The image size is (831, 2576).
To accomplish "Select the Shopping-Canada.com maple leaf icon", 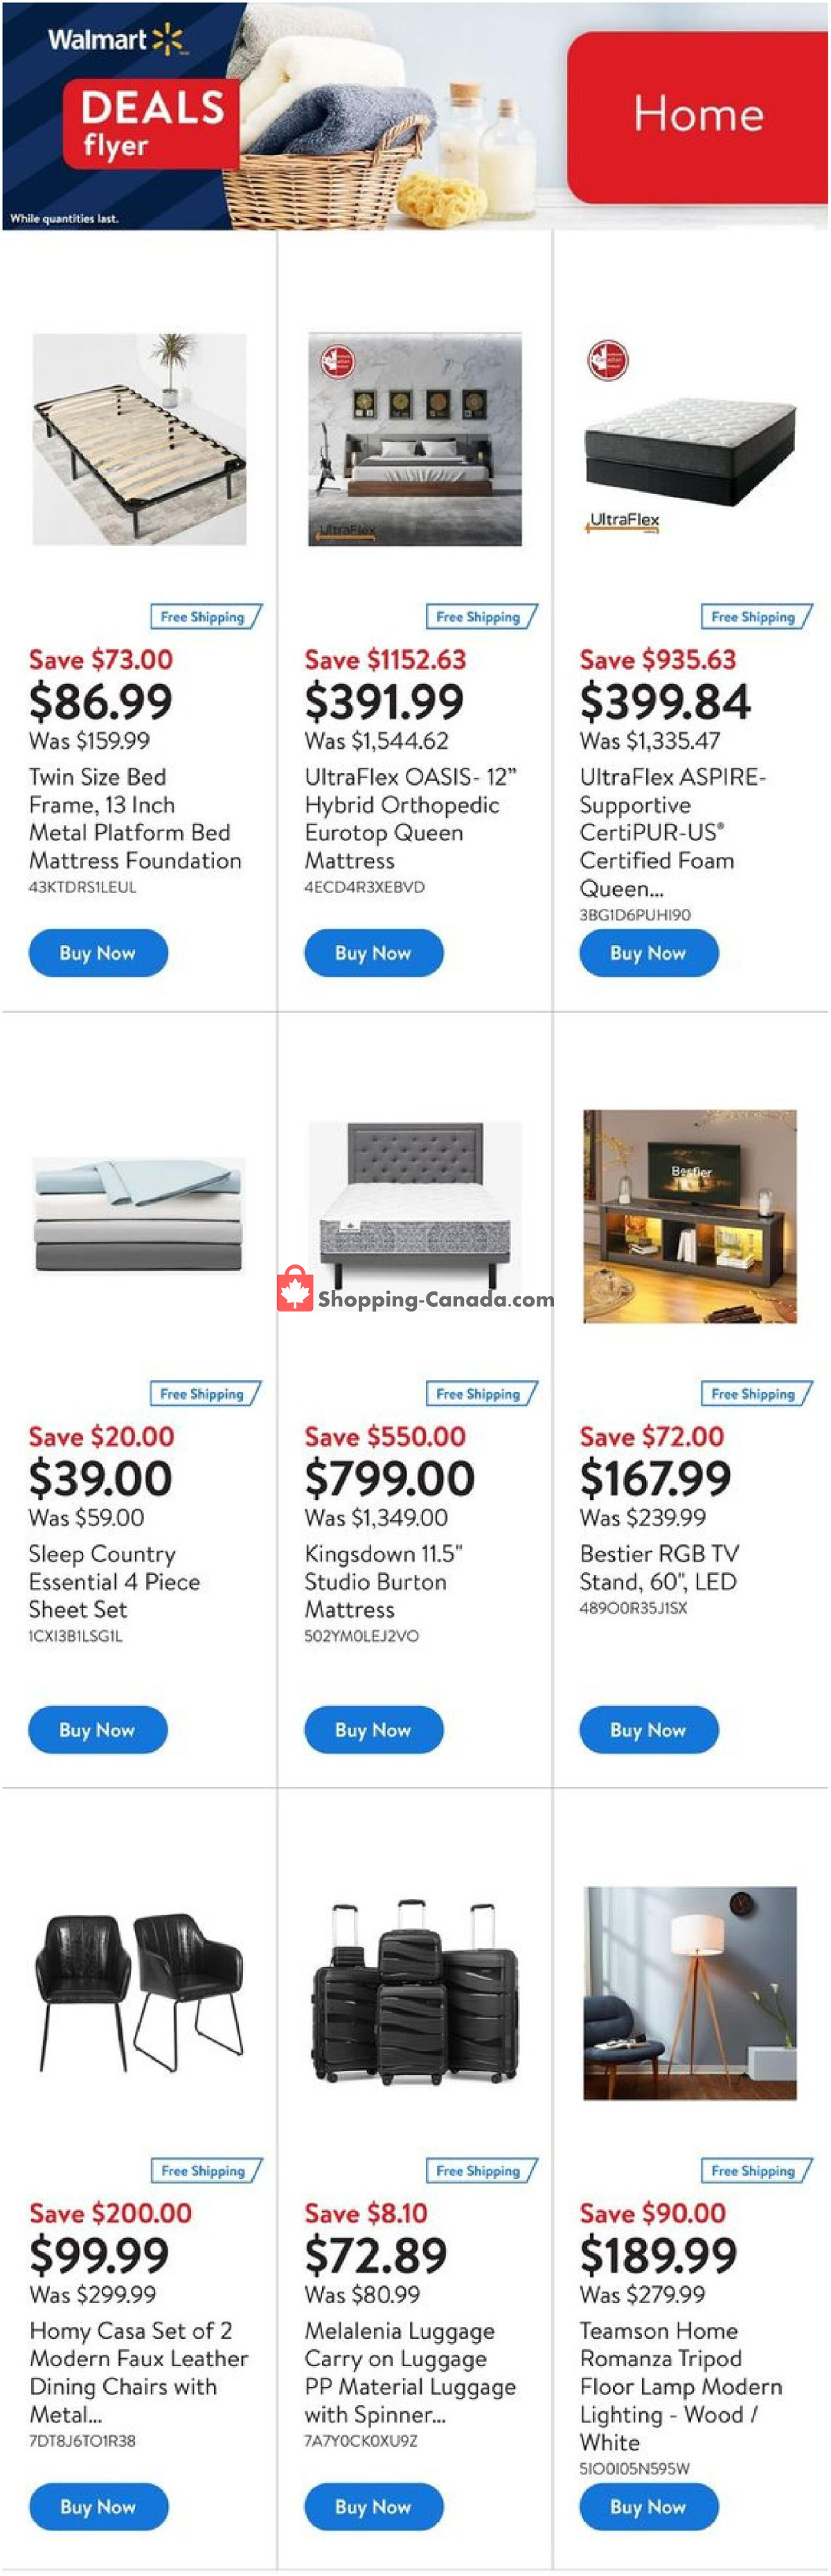I will [294, 1293].
